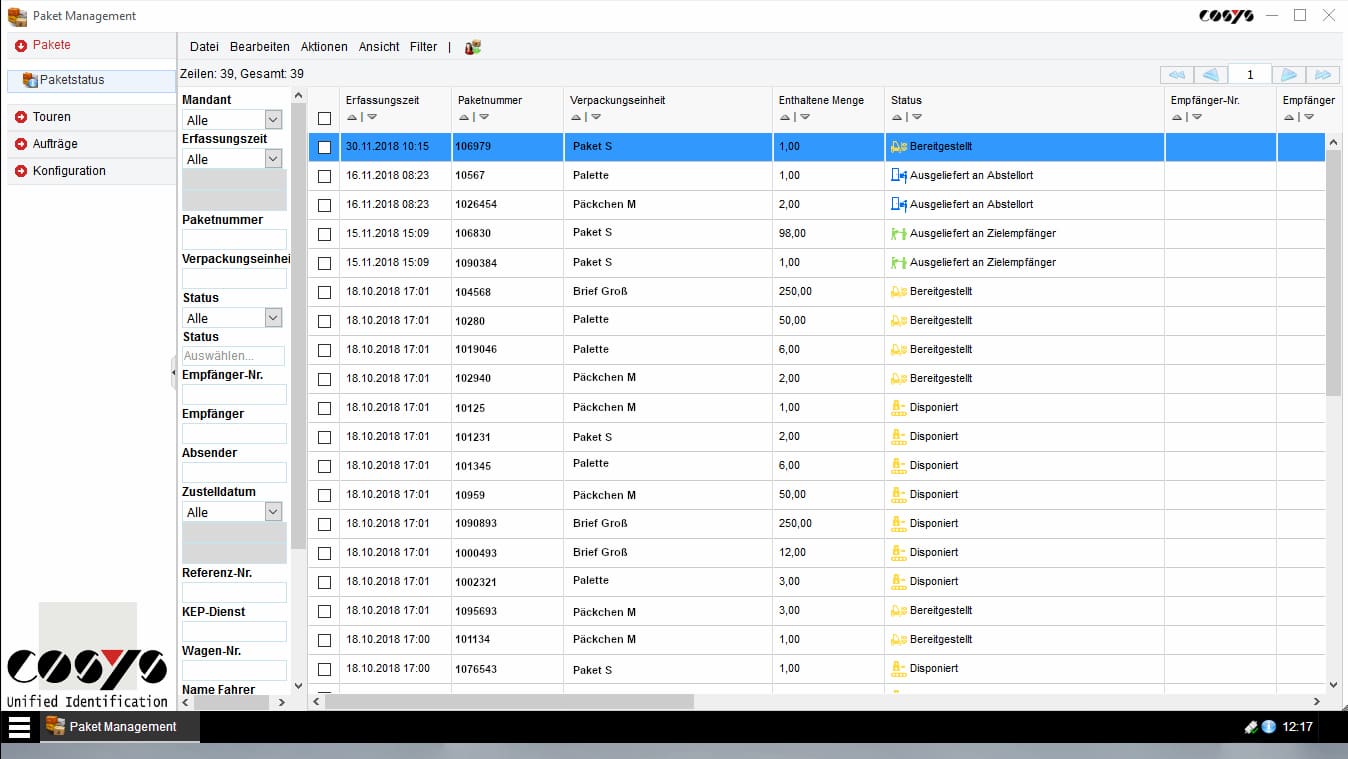Viewport: 1348px width, 759px height.
Task: Click the Empfänger filter input field
Action: coord(233,432)
